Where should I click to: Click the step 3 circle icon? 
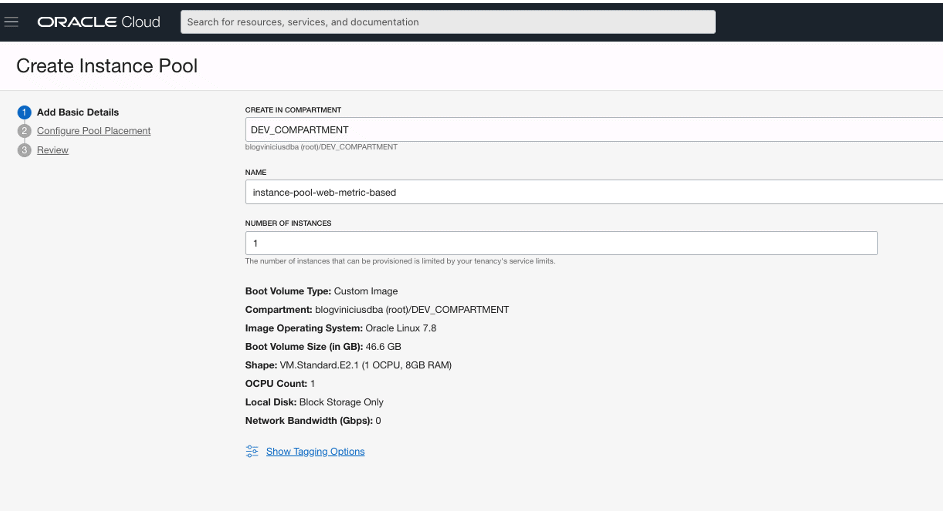coord(24,150)
